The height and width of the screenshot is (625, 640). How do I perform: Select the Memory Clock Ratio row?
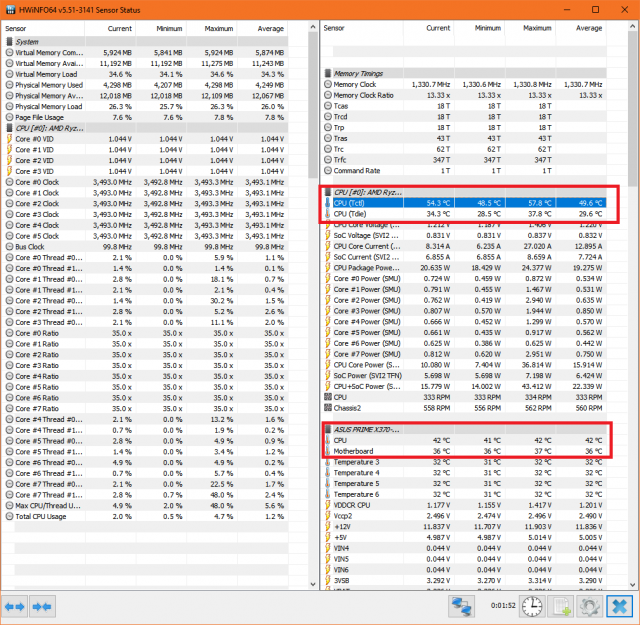tap(464, 95)
